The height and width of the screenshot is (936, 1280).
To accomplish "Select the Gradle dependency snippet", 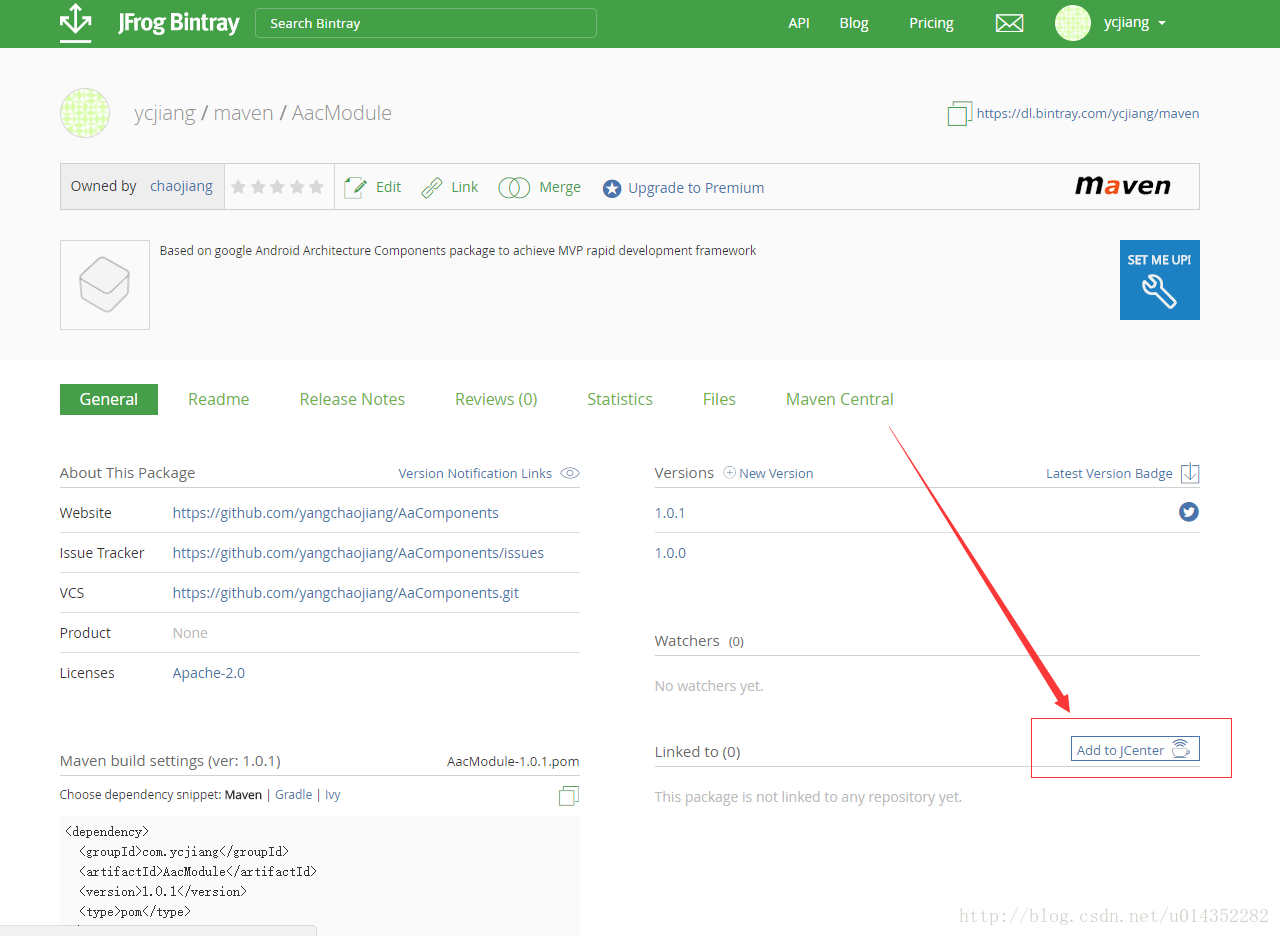I will point(294,795).
